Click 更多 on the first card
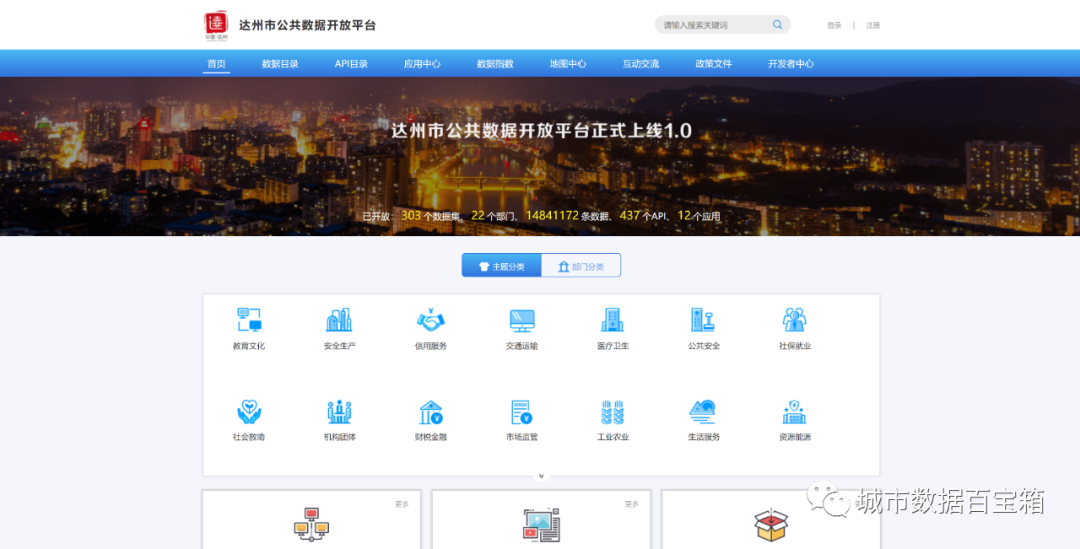 [402, 504]
